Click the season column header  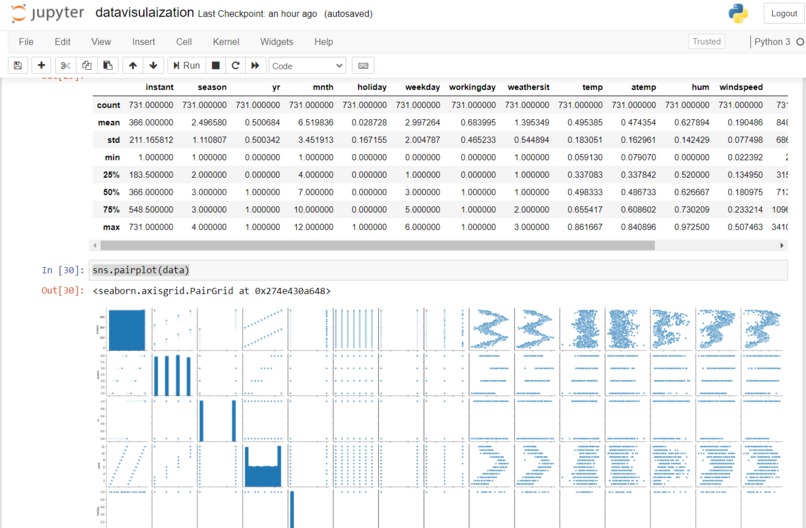click(212, 87)
